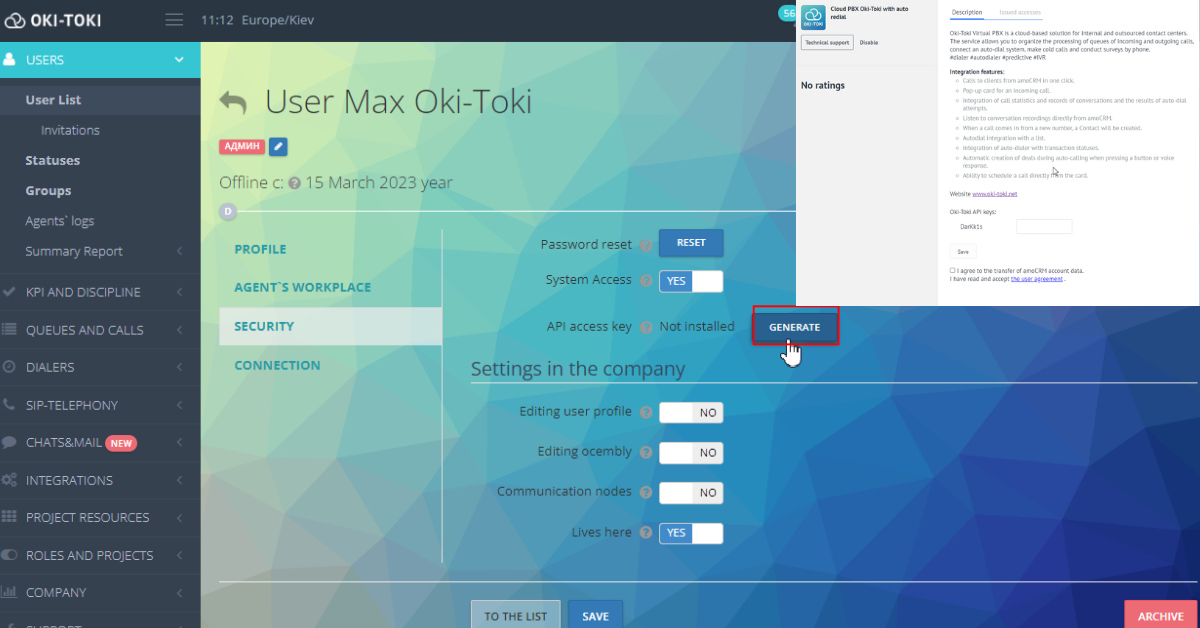Click the blue pencil edit icon
This screenshot has height=628, width=1200.
tap(278, 146)
